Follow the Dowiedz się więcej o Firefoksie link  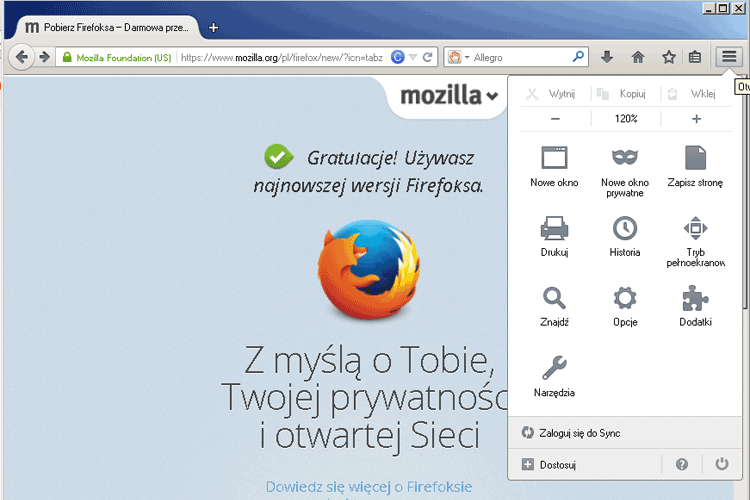pyautogui.click(x=368, y=487)
